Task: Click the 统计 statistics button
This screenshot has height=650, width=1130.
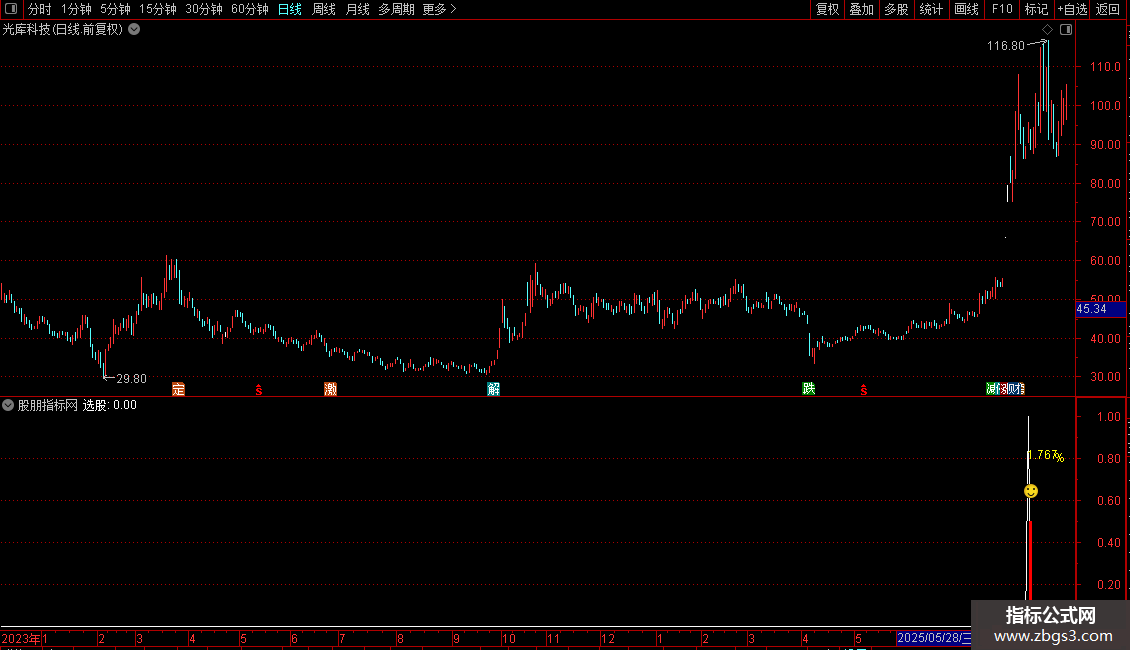Action: (930, 9)
